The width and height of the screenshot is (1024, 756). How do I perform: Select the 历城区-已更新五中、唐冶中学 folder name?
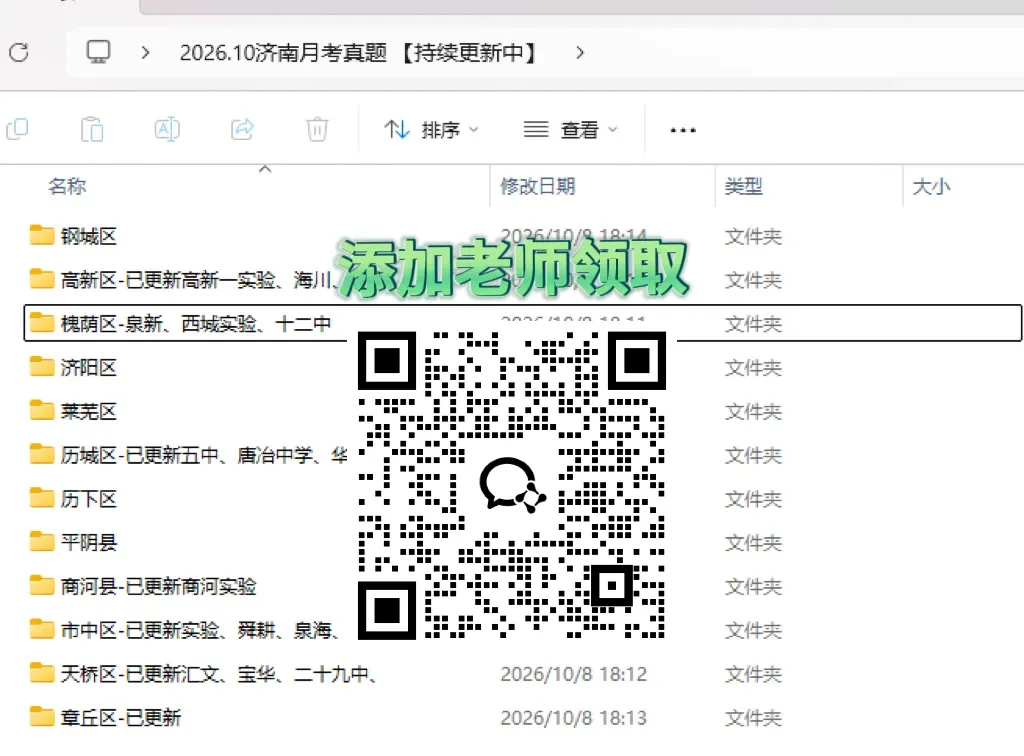[204, 455]
